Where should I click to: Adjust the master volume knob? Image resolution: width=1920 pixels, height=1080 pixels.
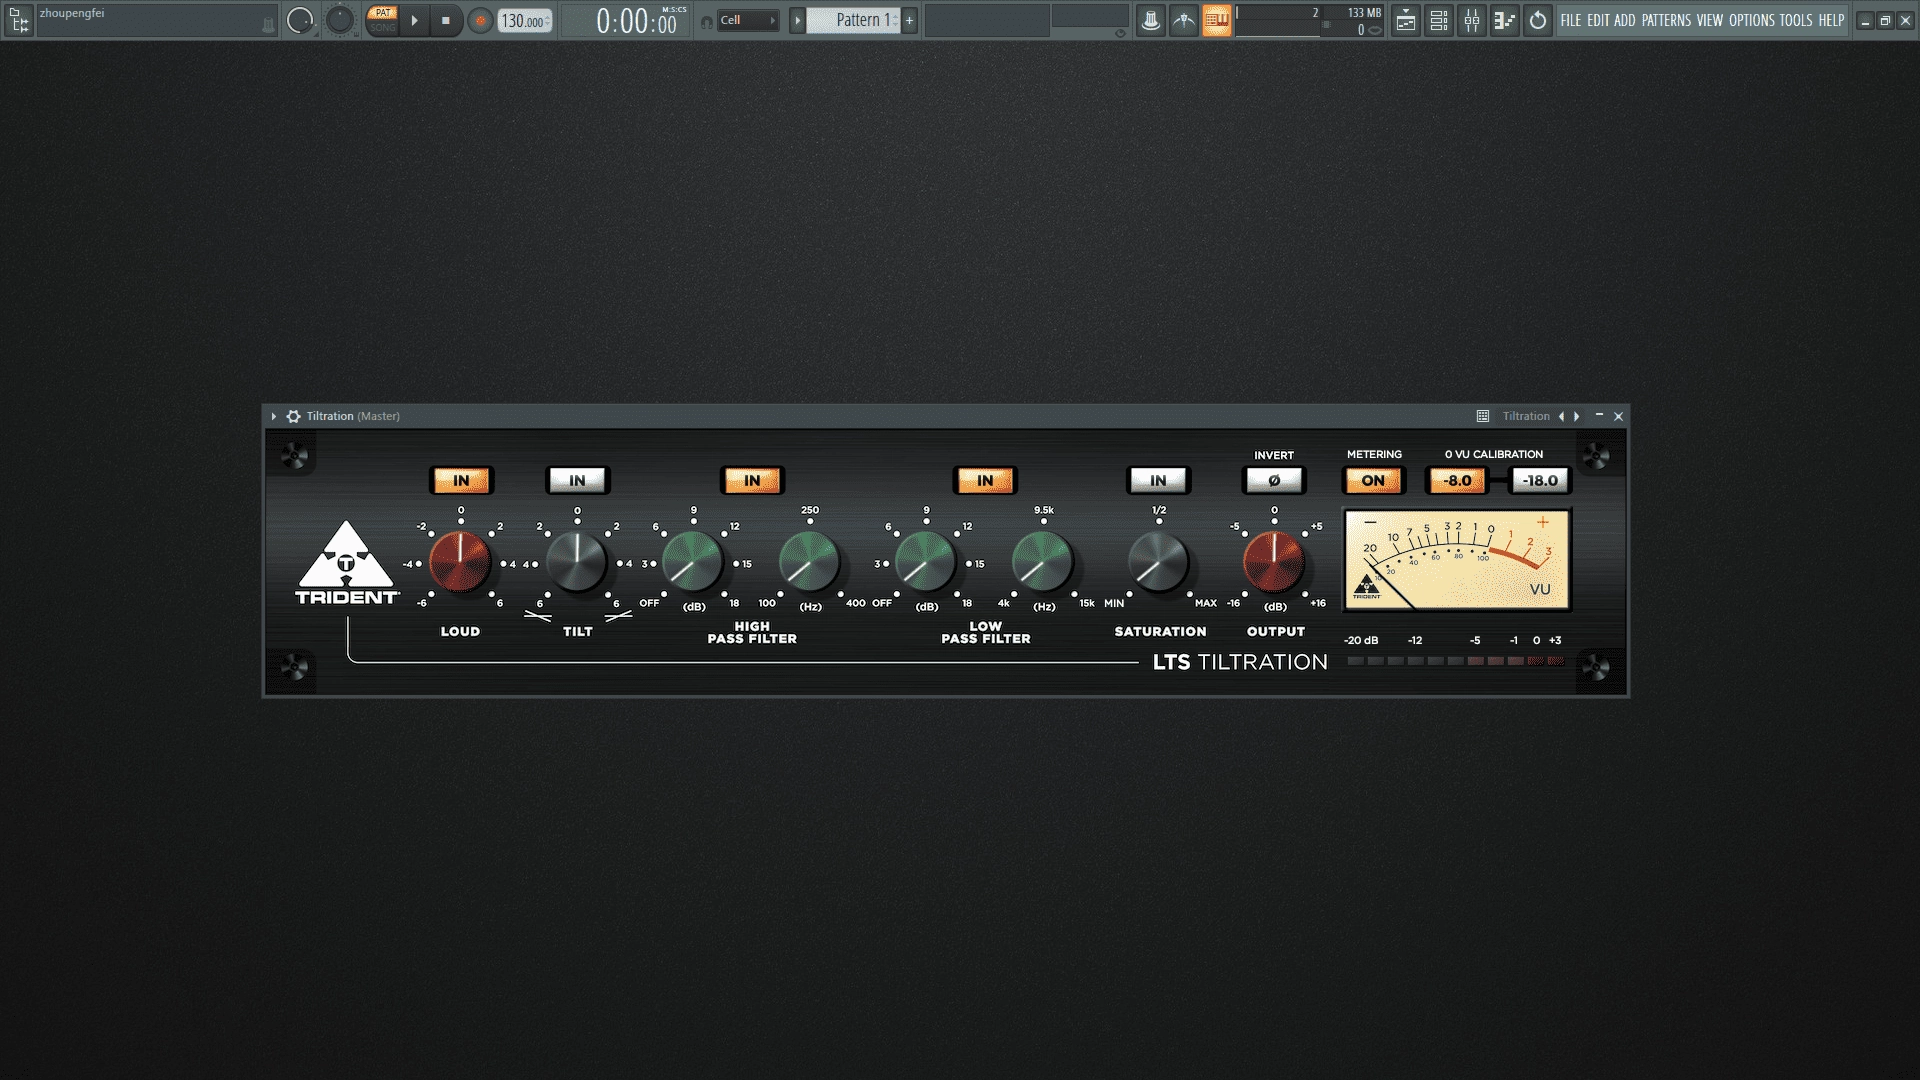click(300, 20)
